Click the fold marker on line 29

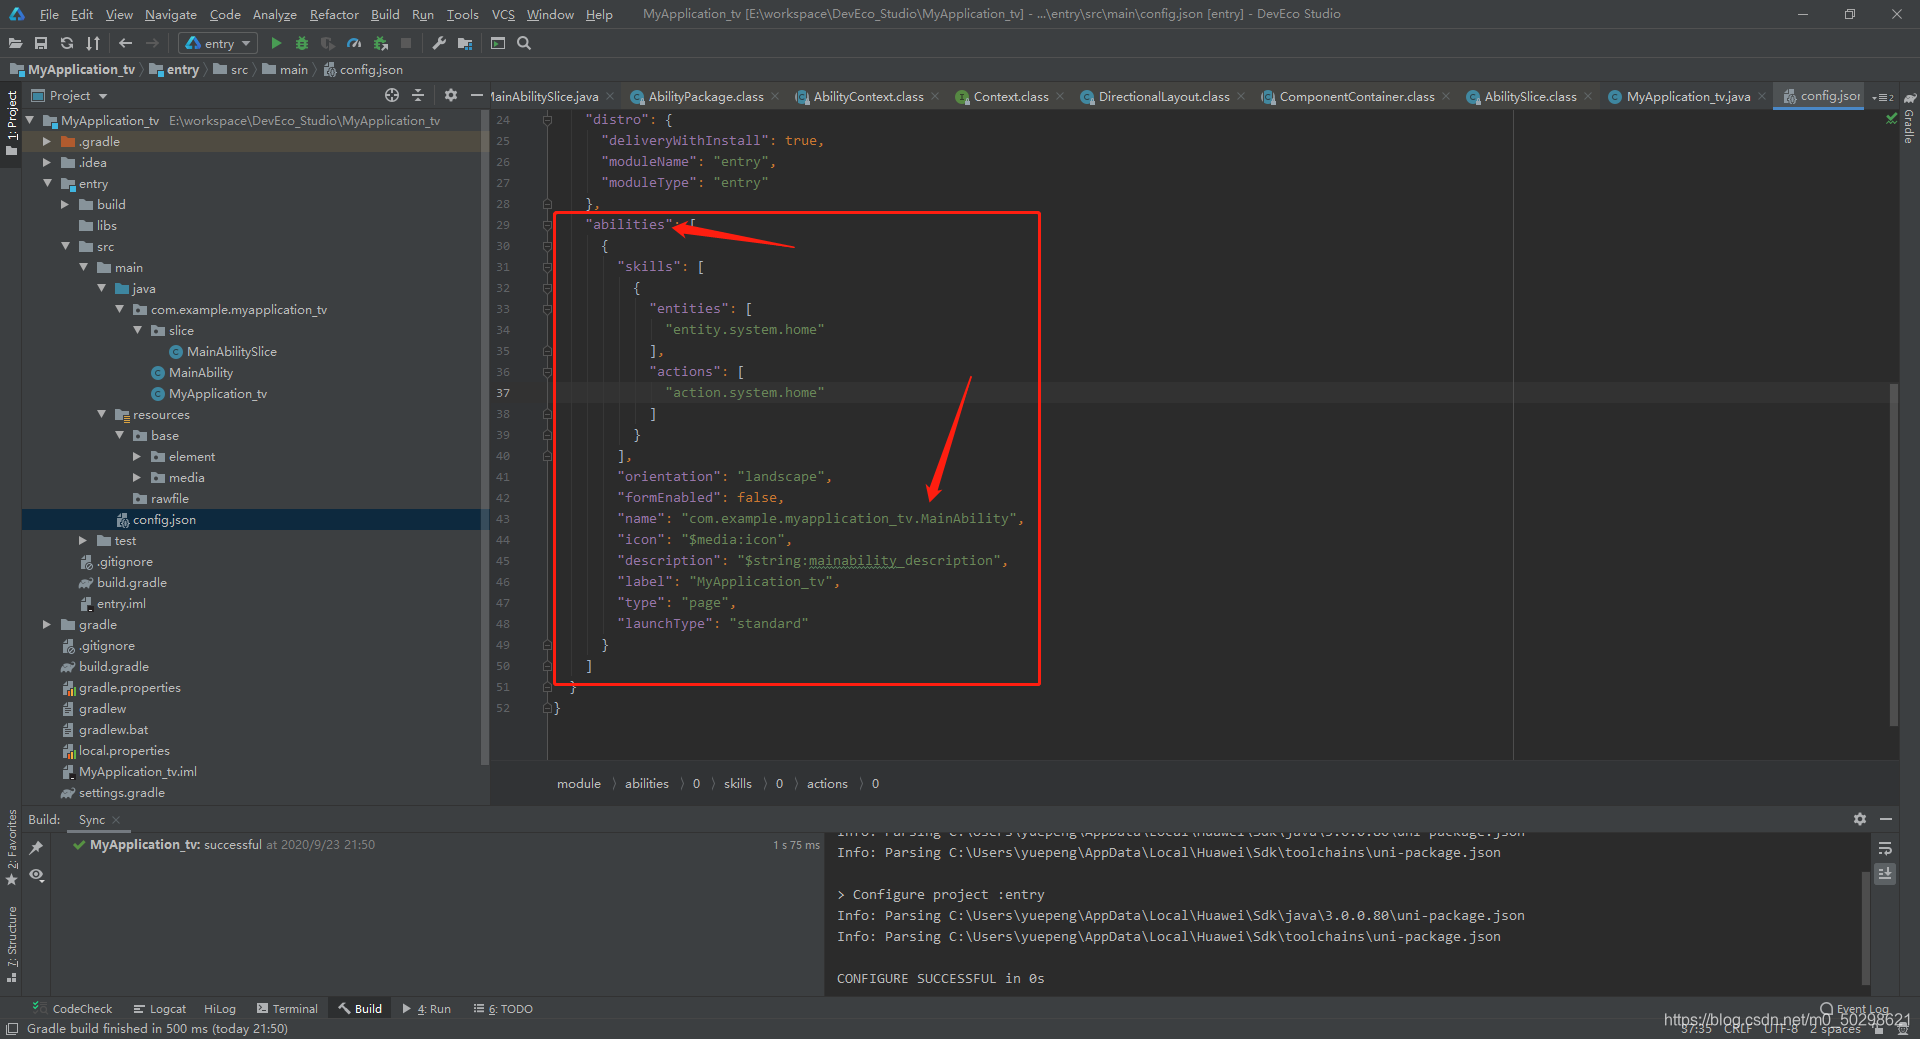pyautogui.click(x=547, y=225)
